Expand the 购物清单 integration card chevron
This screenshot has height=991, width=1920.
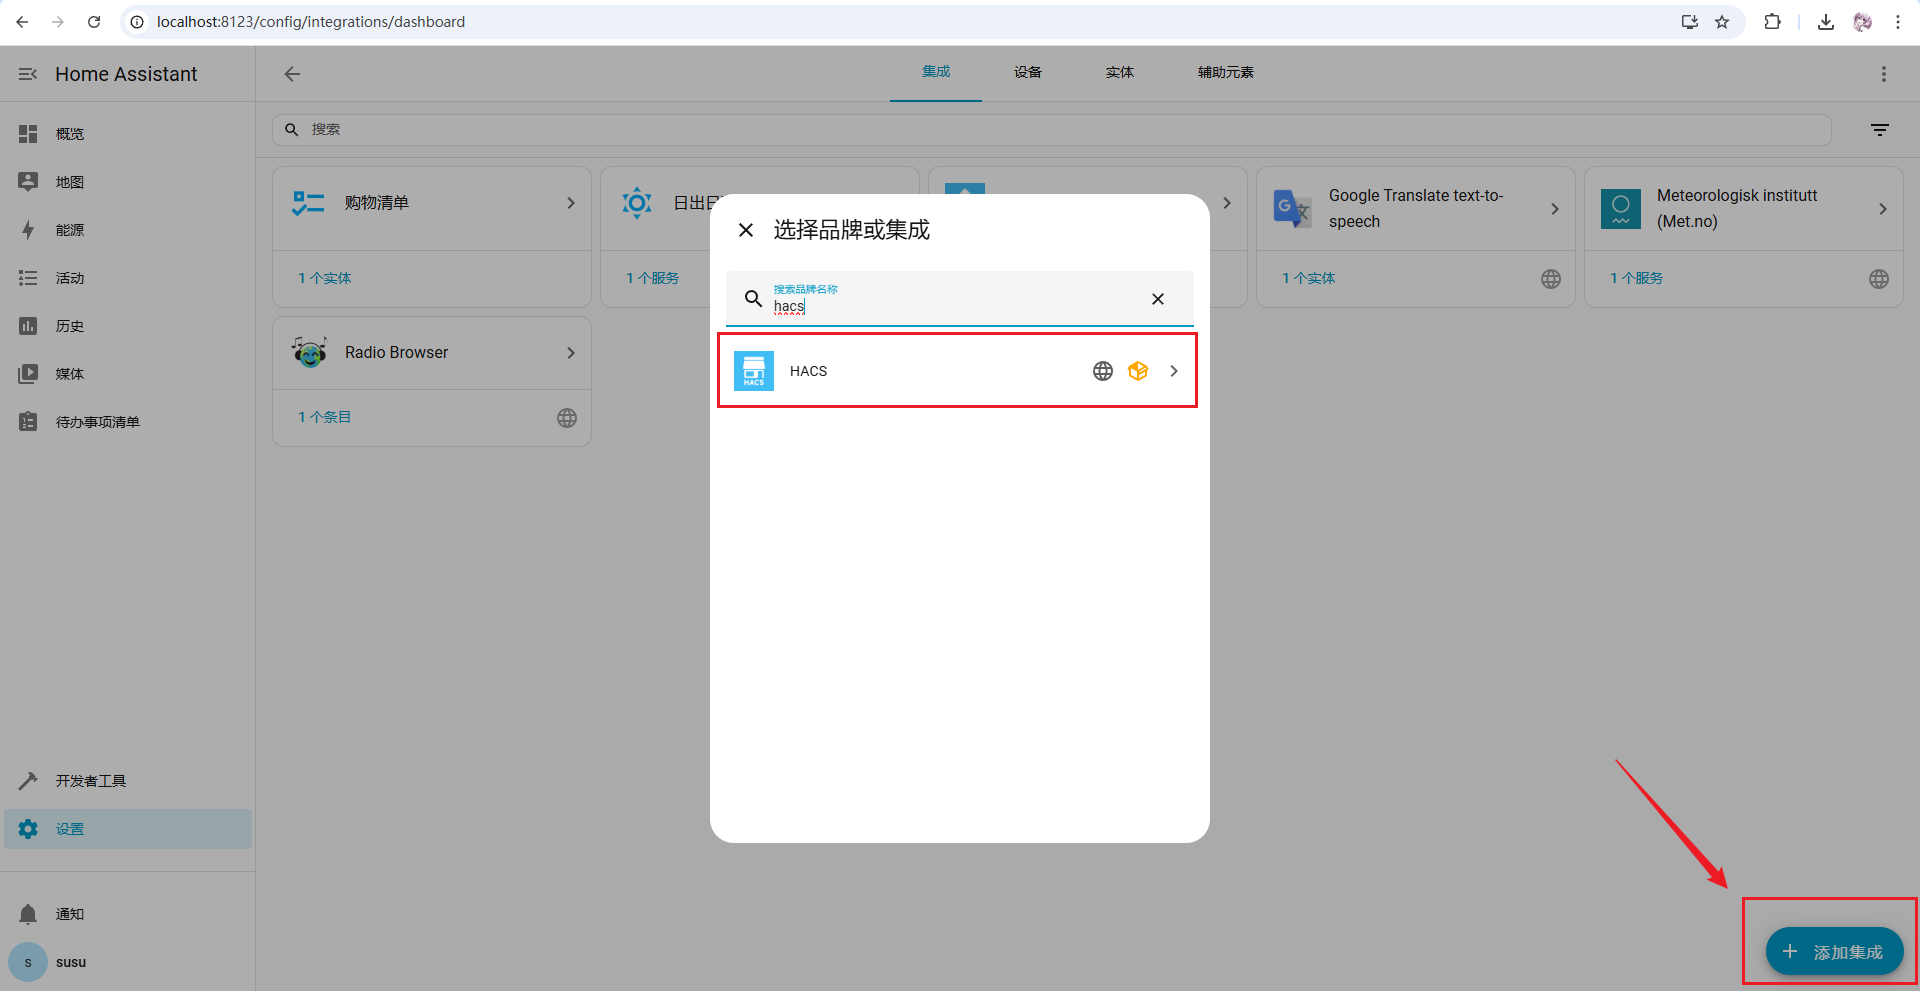[571, 203]
